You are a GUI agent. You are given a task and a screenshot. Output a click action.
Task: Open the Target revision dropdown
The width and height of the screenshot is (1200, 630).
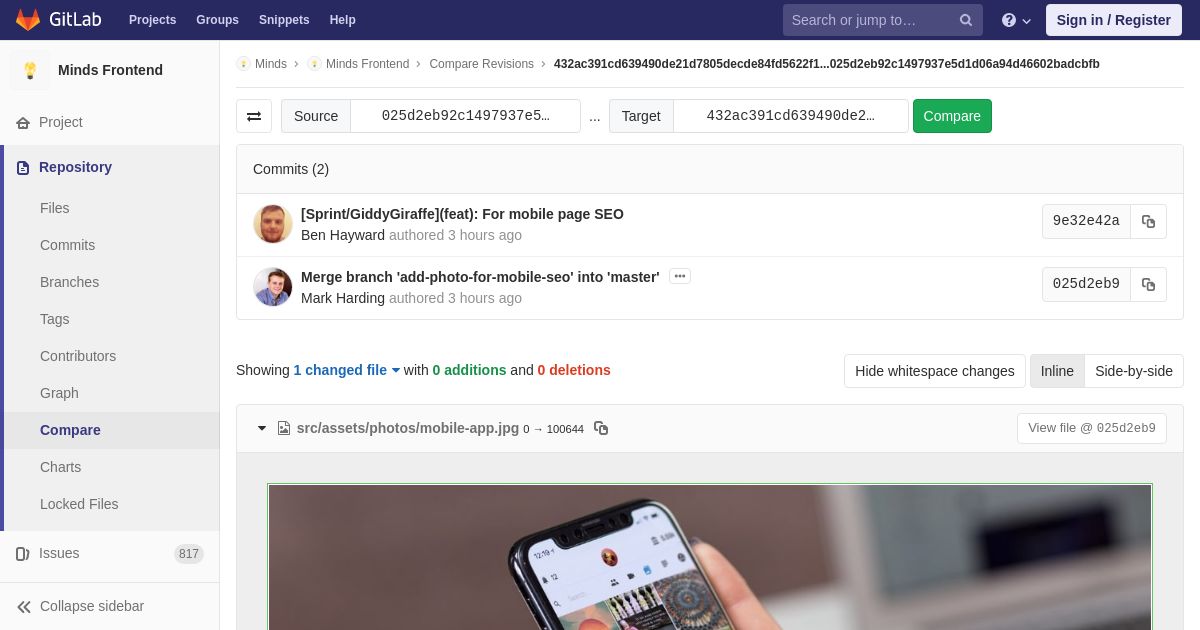[x=790, y=116]
